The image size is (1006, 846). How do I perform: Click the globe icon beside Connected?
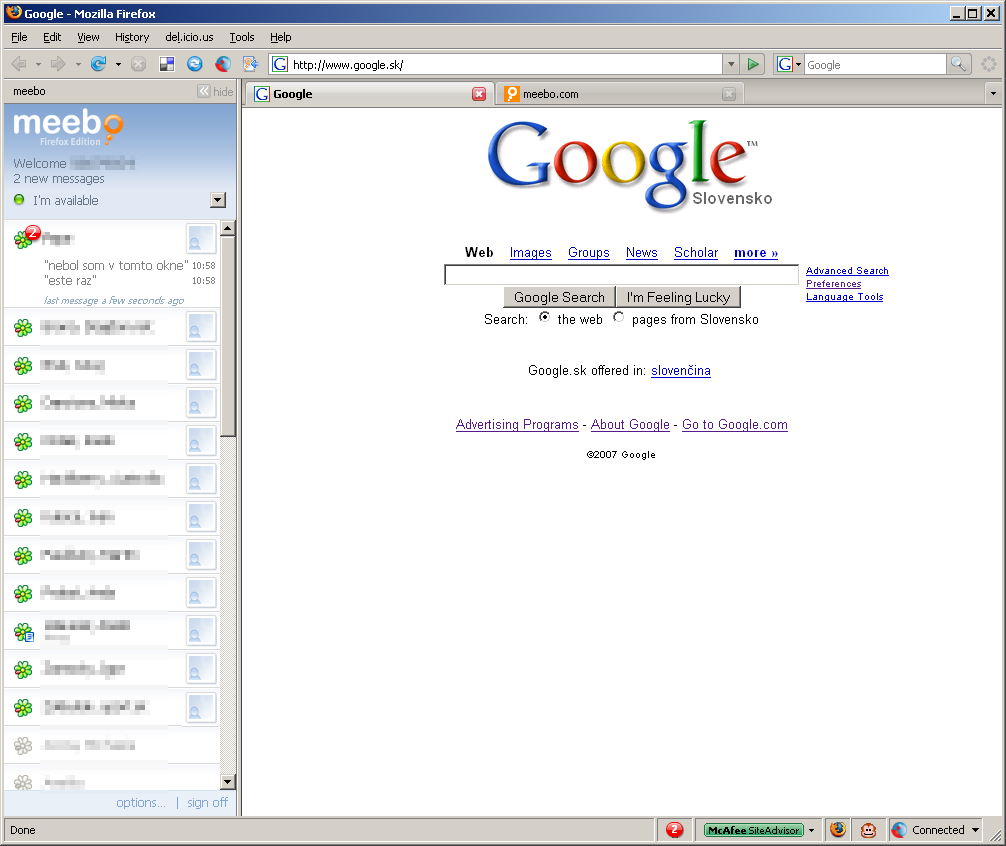(x=899, y=830)
